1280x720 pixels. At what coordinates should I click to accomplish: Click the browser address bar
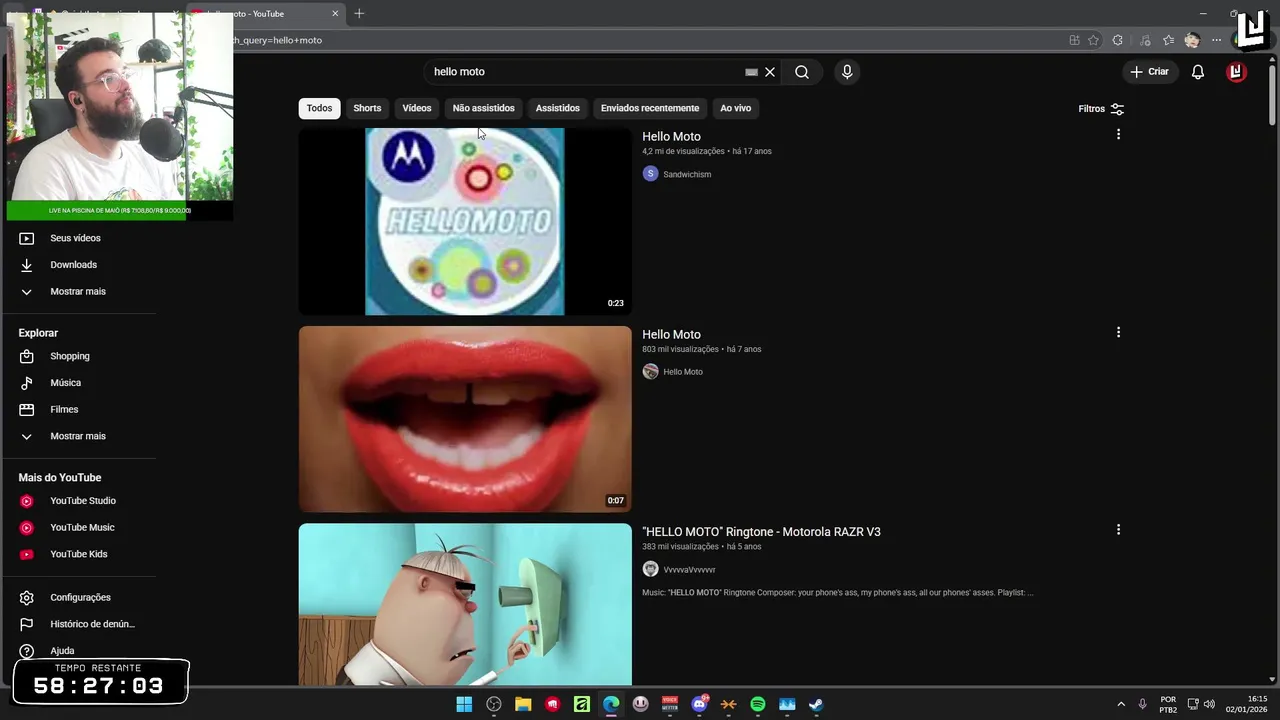(640, 41)
